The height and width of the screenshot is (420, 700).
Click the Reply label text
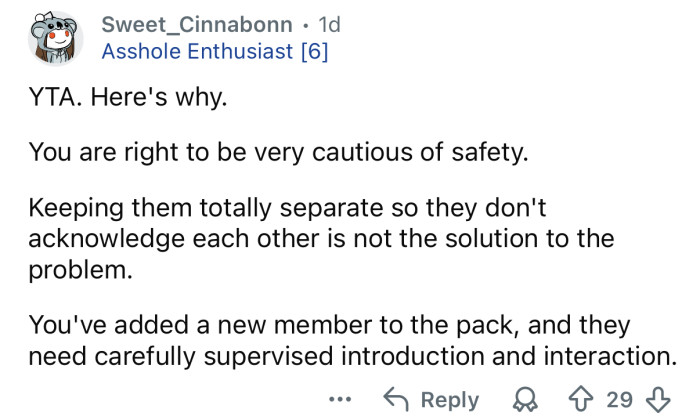coord(450,399)
